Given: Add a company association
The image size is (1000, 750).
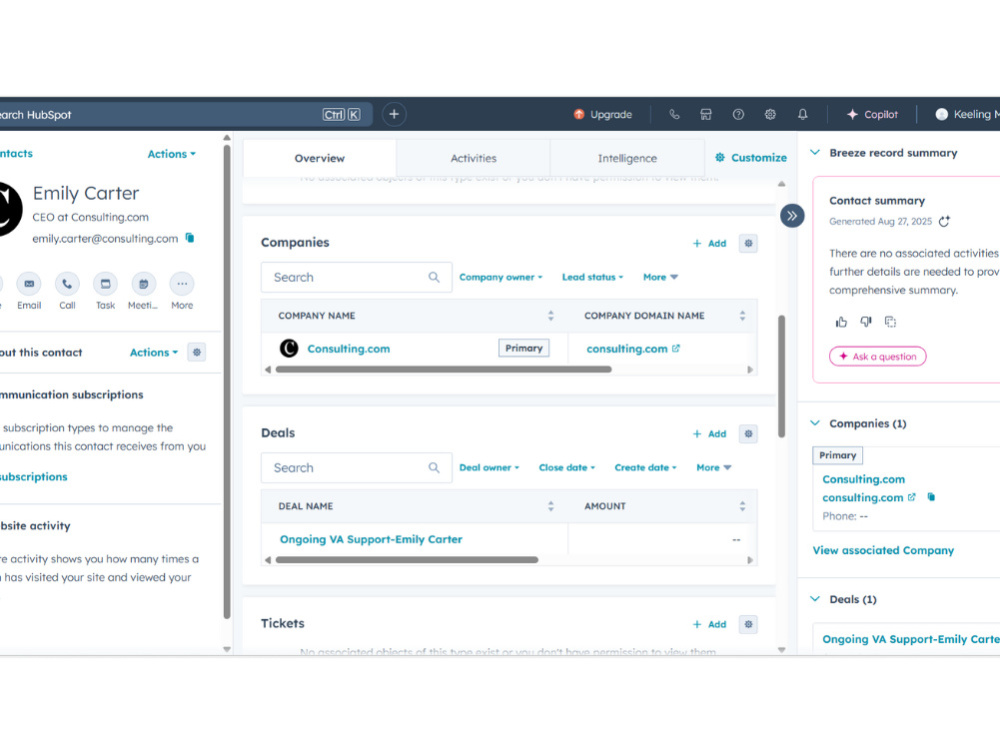Looking at the screenshot, I should tap(710, 243).
